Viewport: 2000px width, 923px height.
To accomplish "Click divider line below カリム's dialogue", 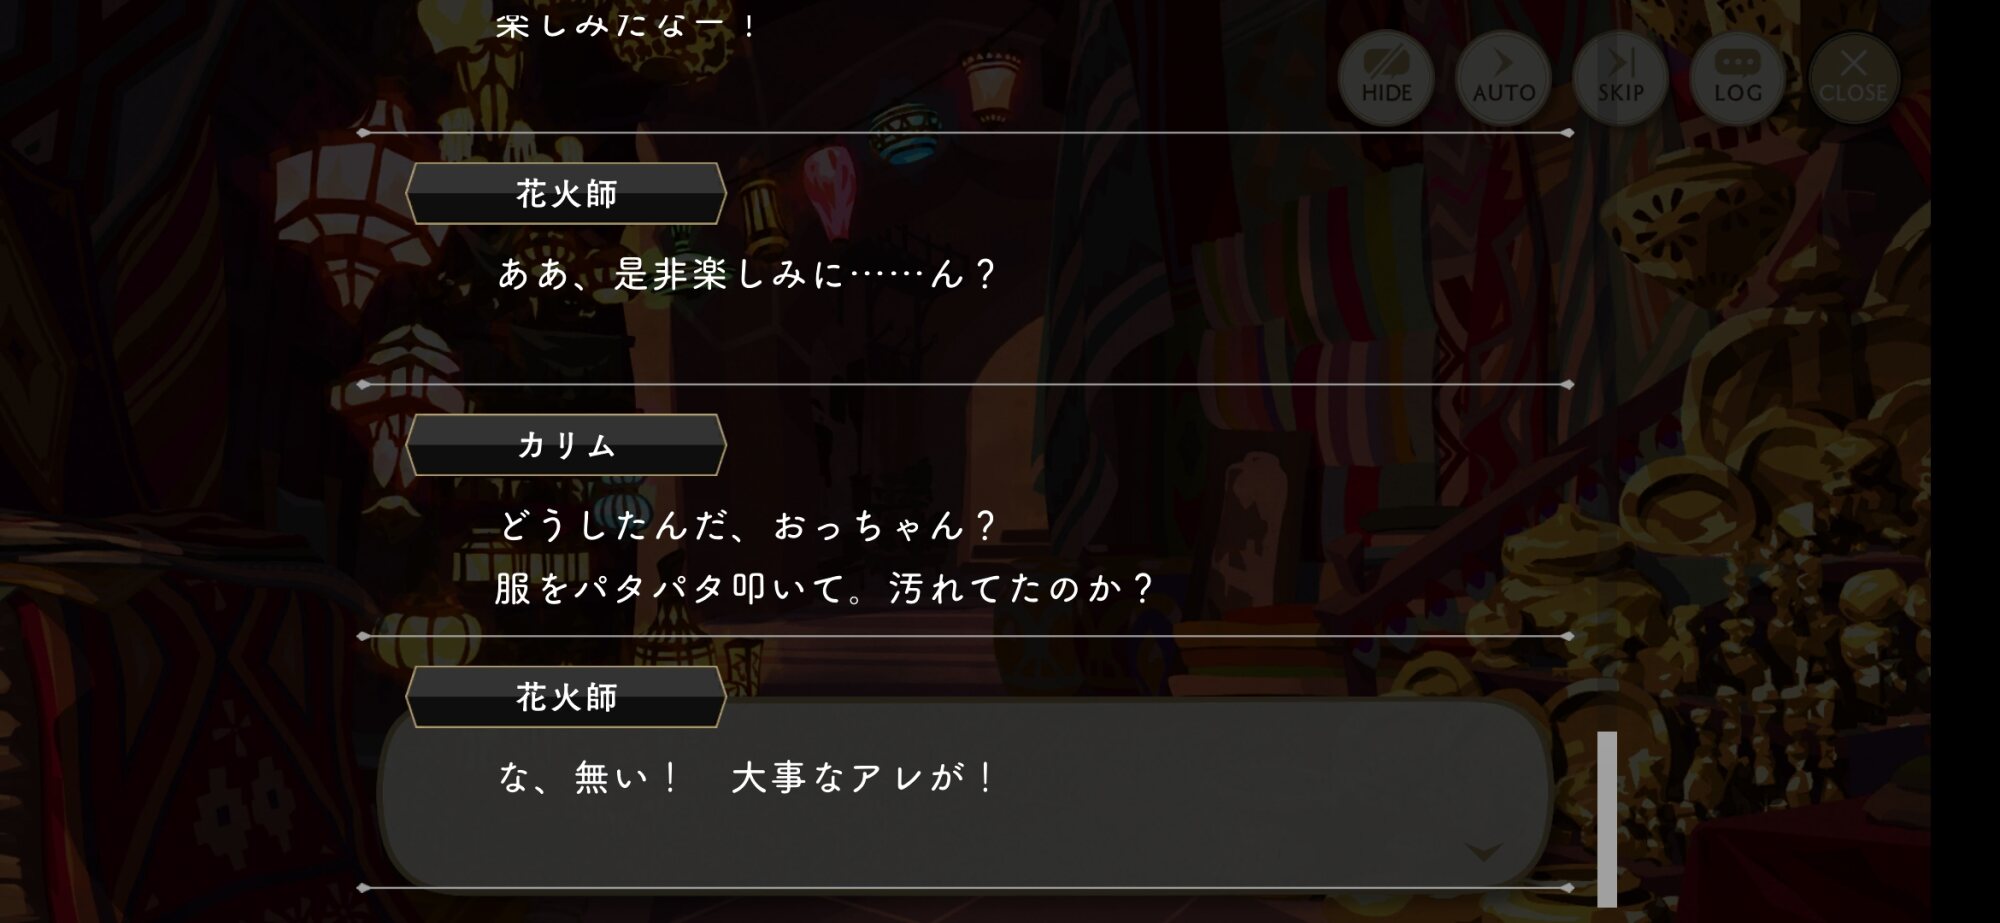I will tap(966, 636).
